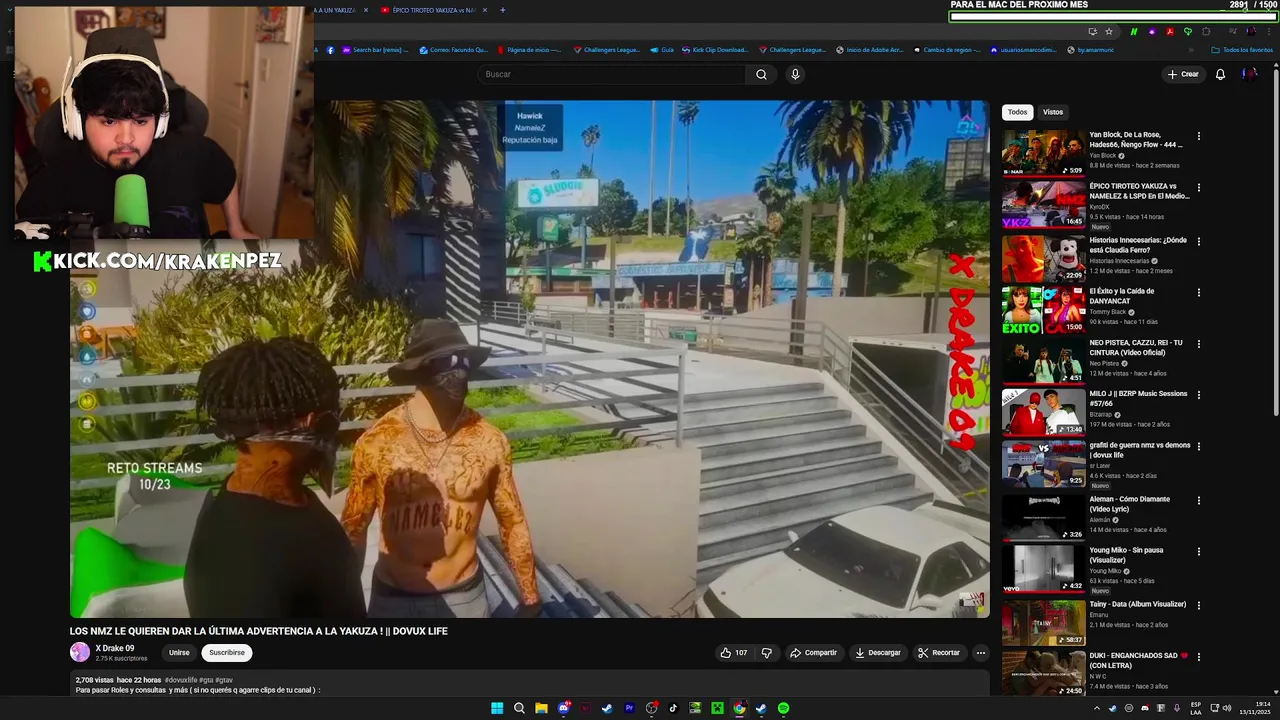Open Young Miko - Sin pausa thumbnail
Screen dimensions: 1280x720
(x=1043, y=568)
